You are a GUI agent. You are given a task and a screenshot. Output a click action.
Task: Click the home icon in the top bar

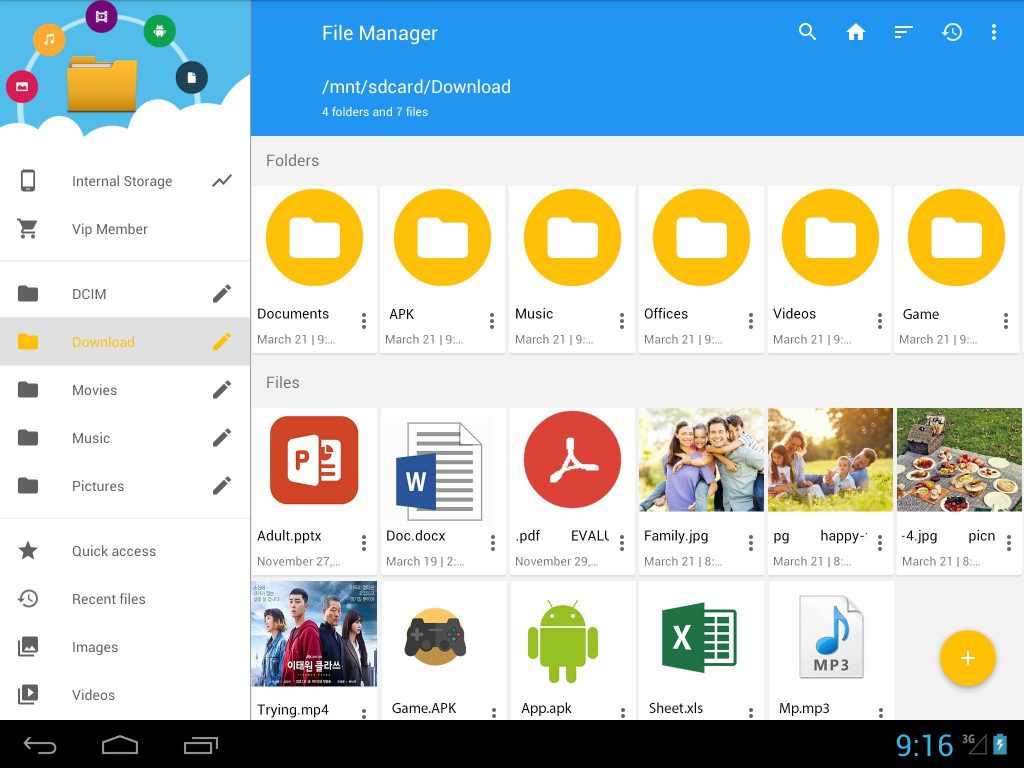tap(856, 31)
